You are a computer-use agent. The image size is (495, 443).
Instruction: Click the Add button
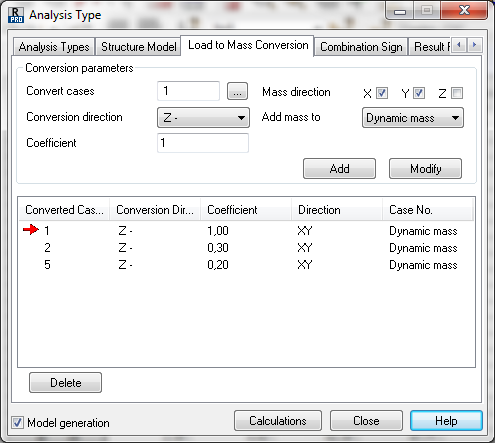339,169
